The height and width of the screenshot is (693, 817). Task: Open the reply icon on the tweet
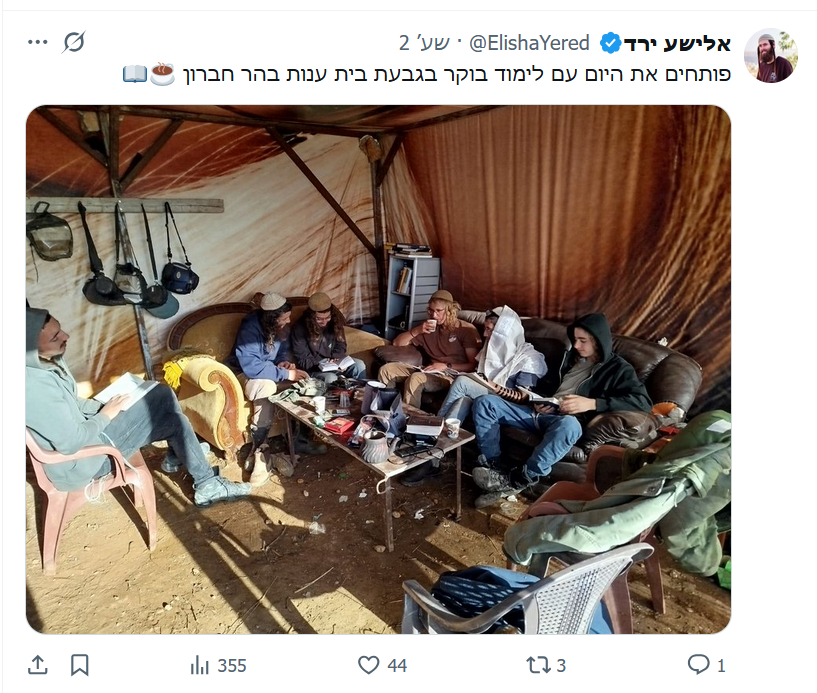(698, 664)
